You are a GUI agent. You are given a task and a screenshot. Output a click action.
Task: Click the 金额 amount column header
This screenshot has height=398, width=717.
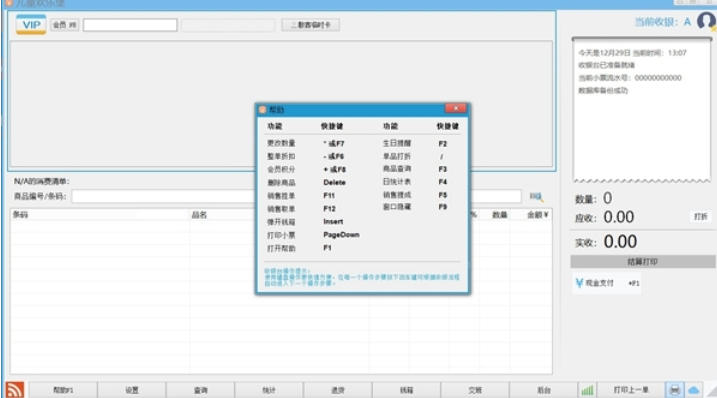click(x=537, y=215)
